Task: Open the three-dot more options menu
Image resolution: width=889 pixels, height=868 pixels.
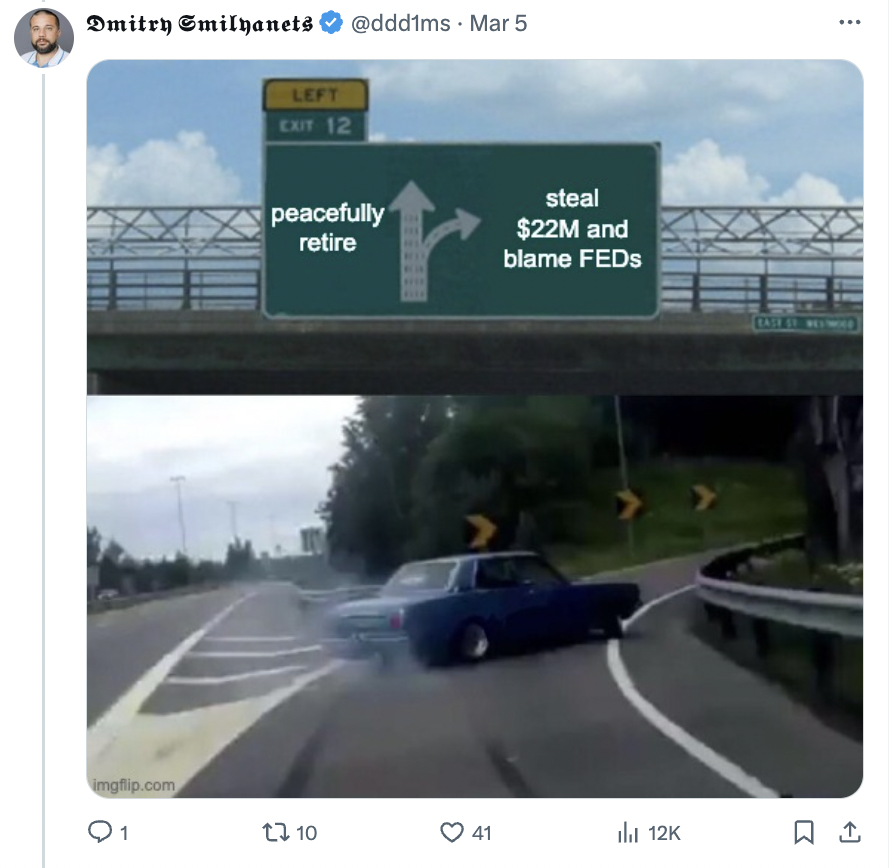Action: point(850,22)
